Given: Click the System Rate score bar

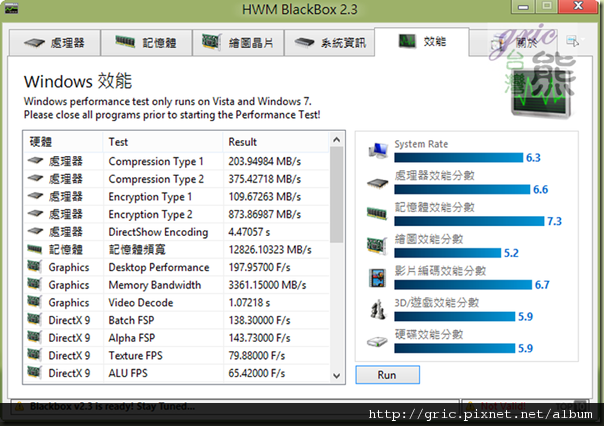Looking at the screenshot, I should (458, 158).
